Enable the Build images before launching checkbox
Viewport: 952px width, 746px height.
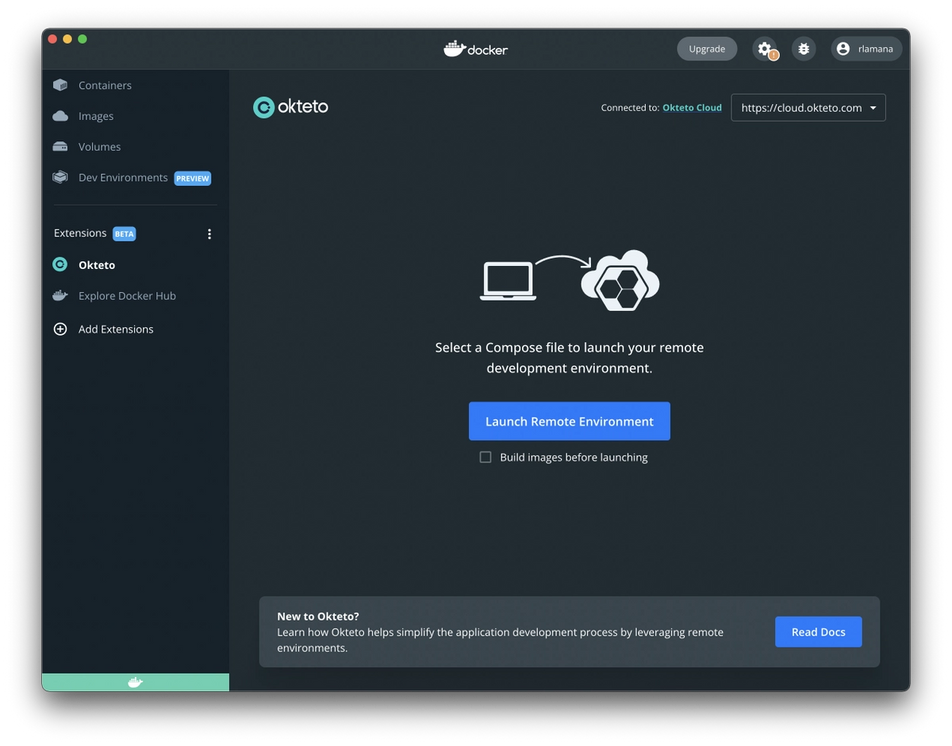click(485, 456)
